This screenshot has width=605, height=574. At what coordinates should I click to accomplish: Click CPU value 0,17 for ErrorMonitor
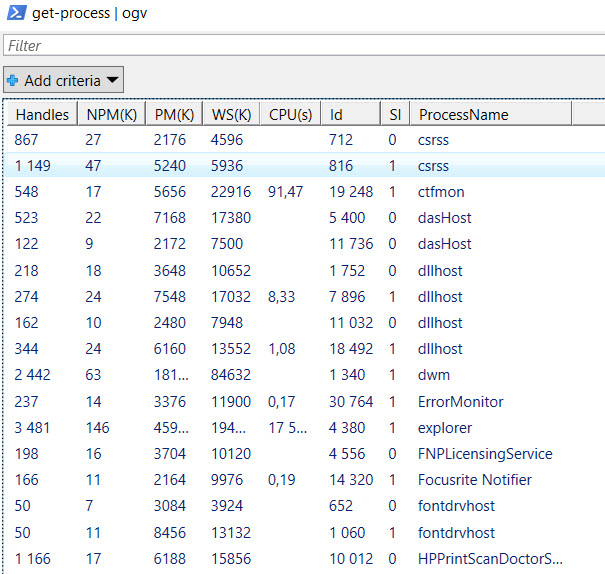click(x=282, y=402)
